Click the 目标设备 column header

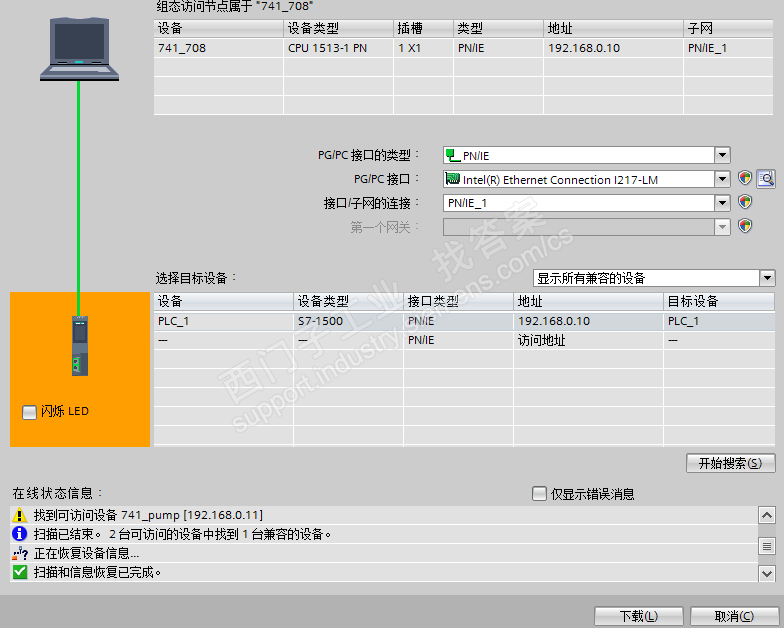719,302
